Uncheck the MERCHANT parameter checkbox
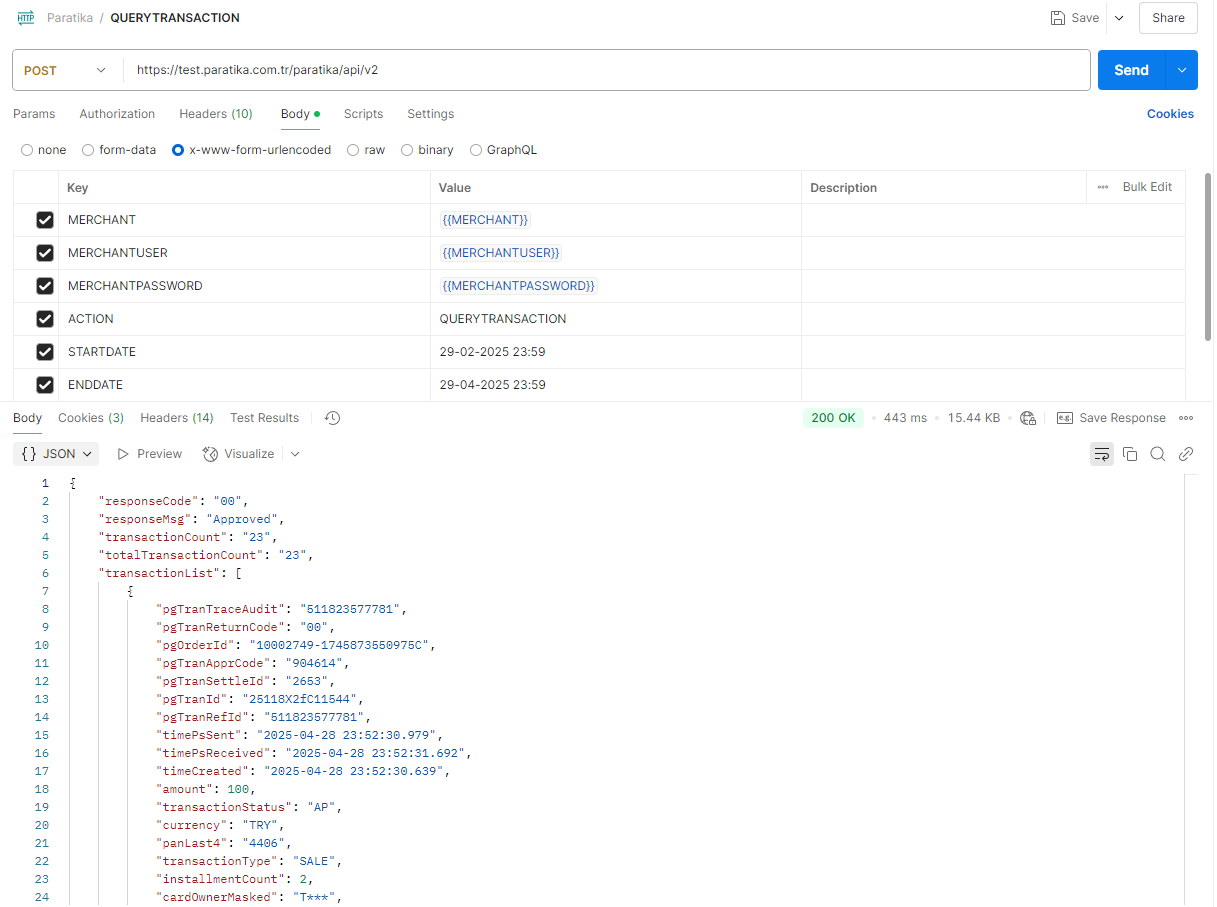 (x=45, y=220)
